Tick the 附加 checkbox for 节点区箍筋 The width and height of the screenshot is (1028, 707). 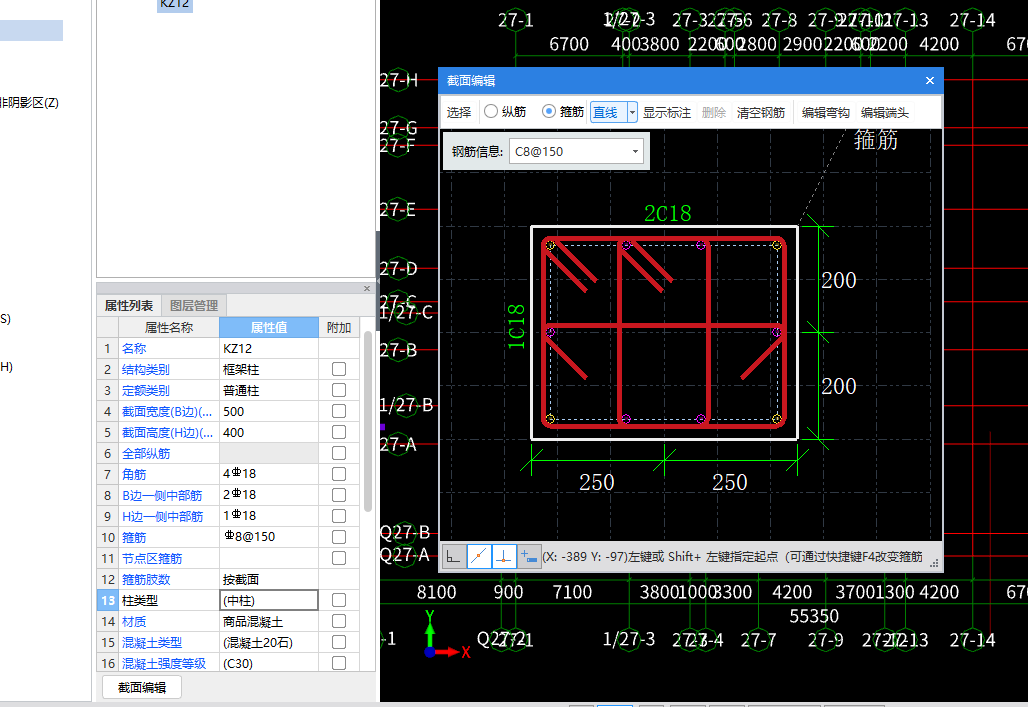point(339,558)
